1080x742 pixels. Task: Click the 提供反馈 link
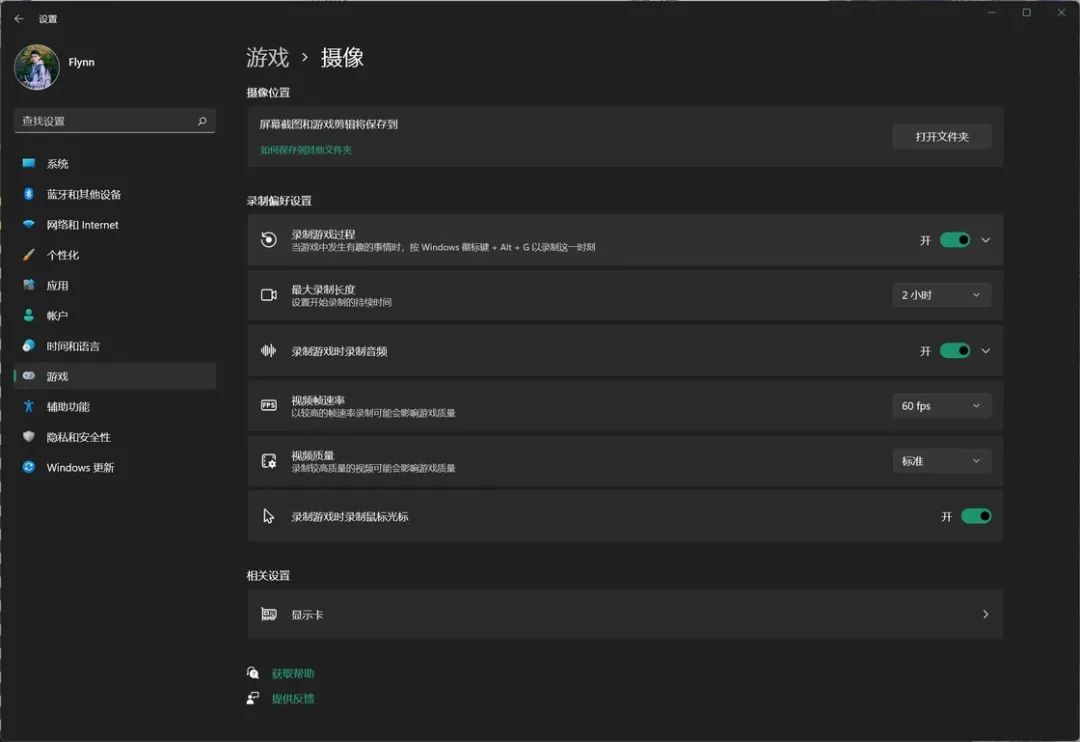pyautogui.click(x=293, y=699)
